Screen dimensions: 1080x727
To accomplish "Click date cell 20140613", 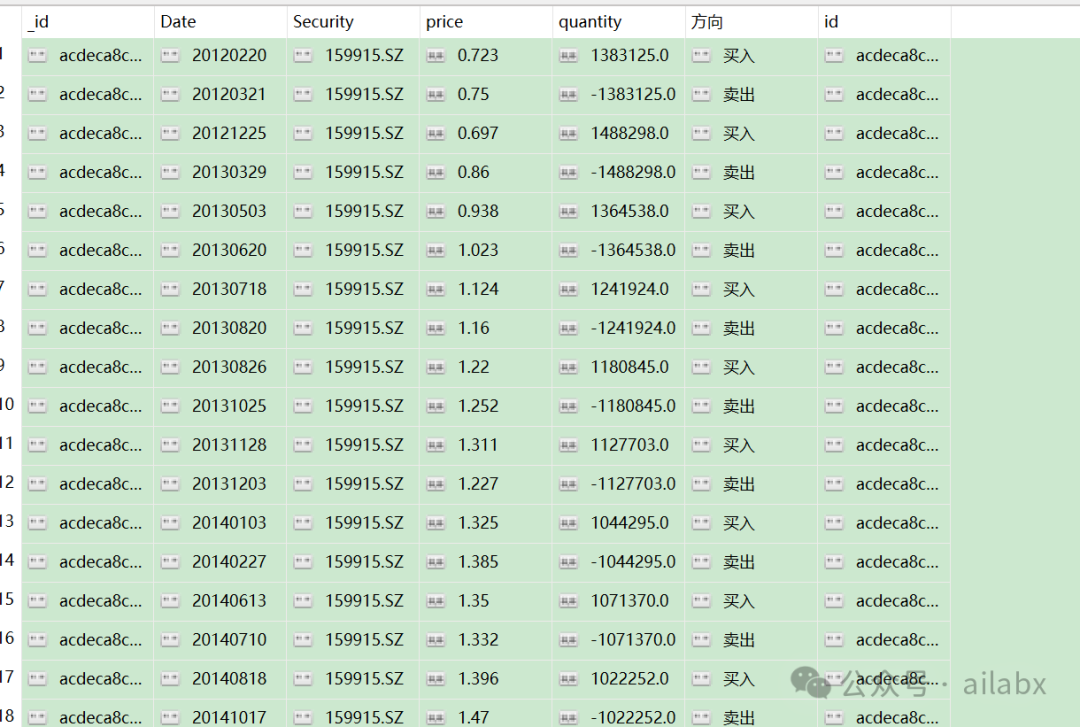I will 229,601.
